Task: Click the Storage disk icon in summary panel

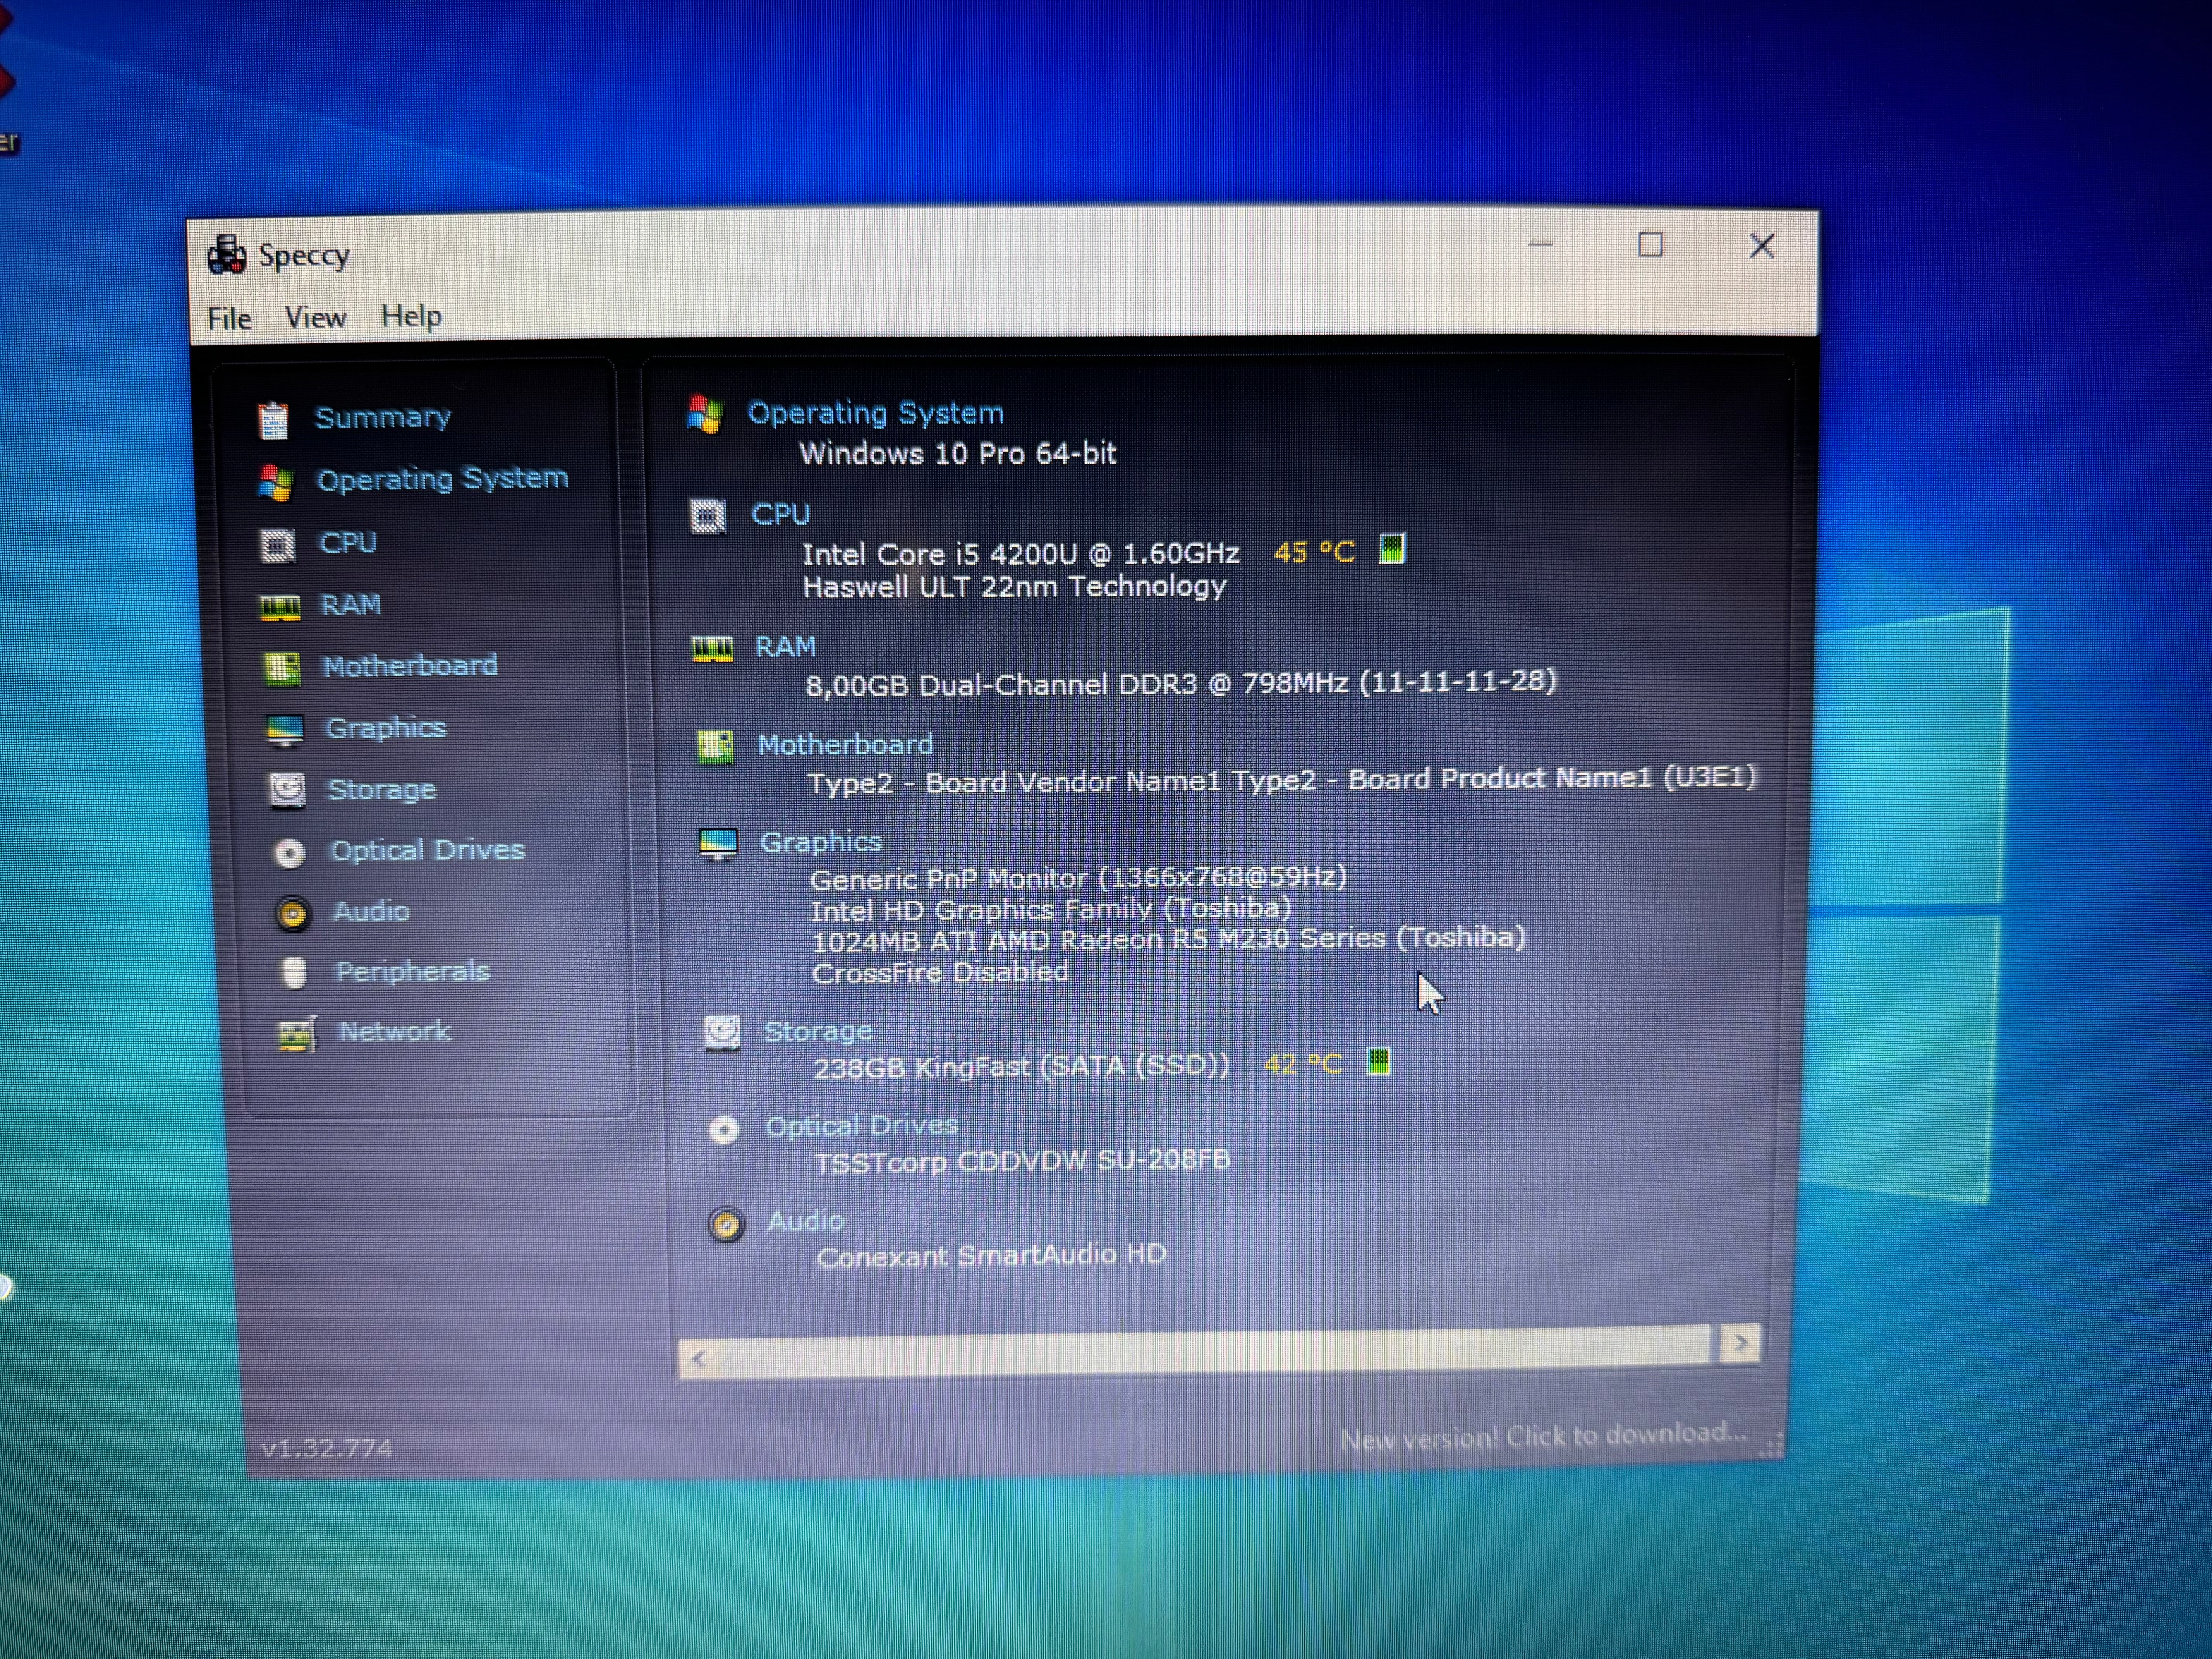Action: point(722,1033)
